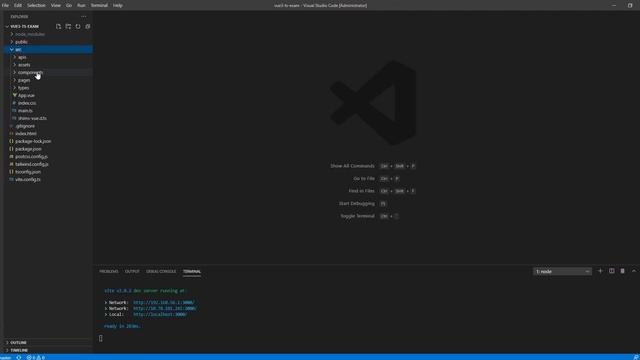Click the New File icon in Explorer header
The width and height of the screenshot is (640, 360).
[58, 27]
